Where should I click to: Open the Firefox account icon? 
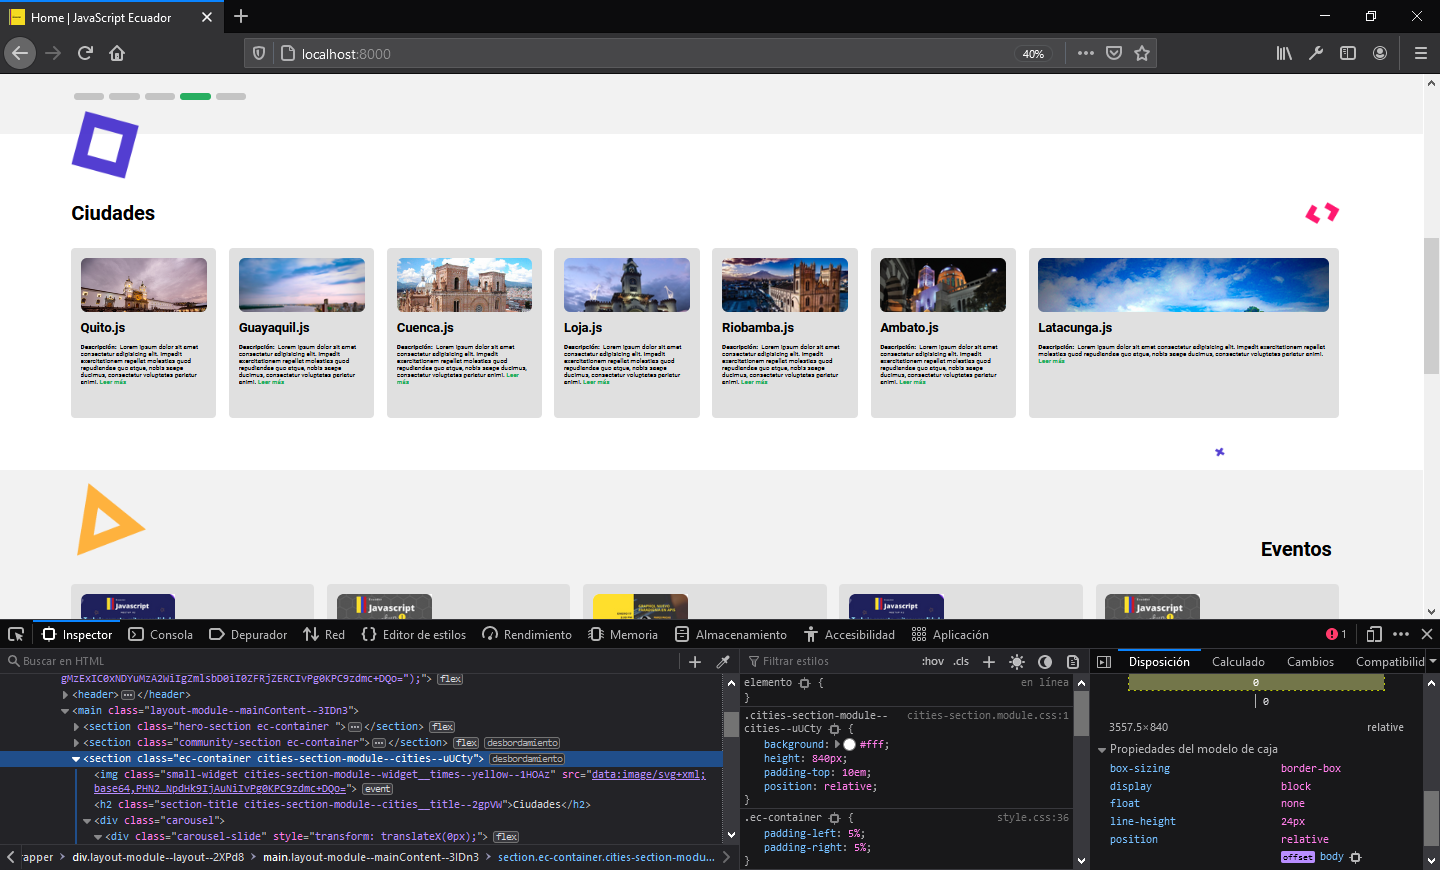click(x=1380, y=53)
